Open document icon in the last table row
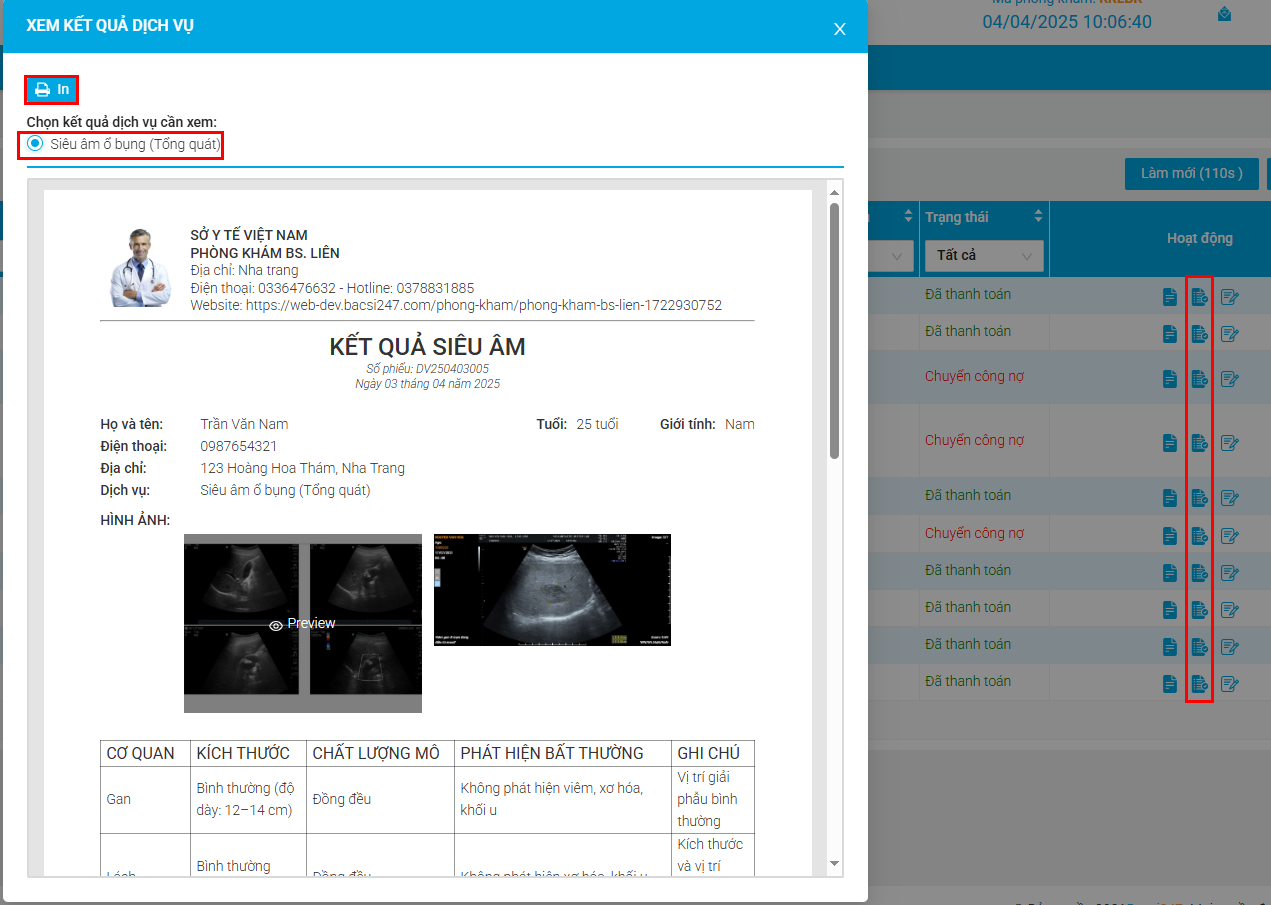Screen dimensions: 1271x905 pyautogui.click(x=1170, y=684)
